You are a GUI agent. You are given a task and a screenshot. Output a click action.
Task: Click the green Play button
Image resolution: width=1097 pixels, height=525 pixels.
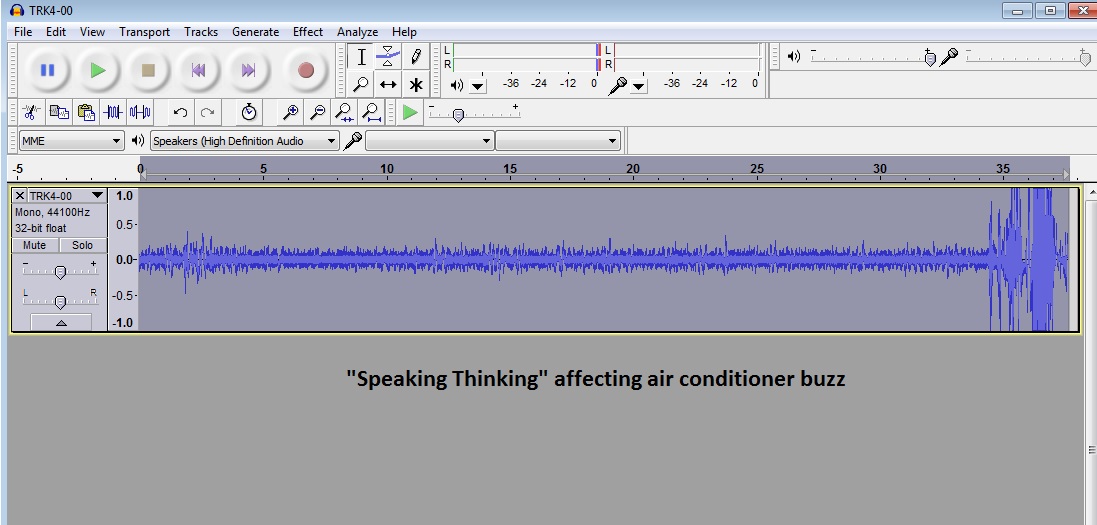coord(97,70)
